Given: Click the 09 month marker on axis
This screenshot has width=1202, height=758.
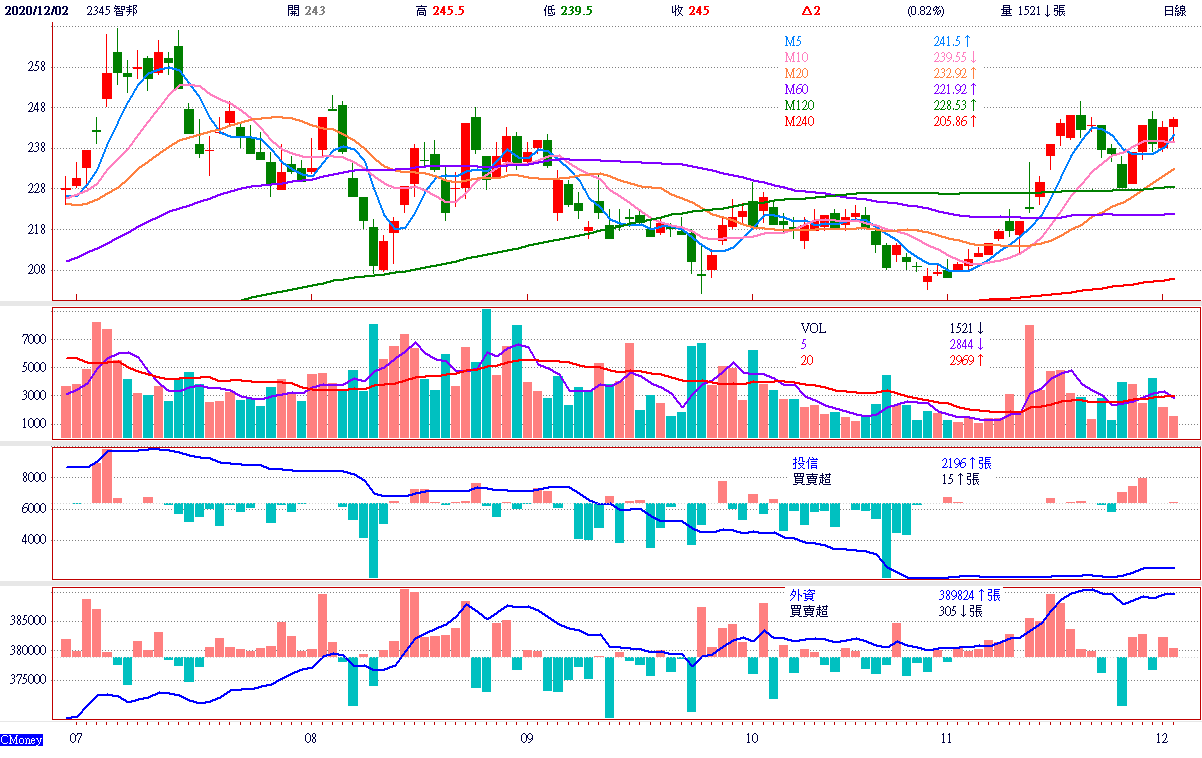Looking at the screenshot, I should coord(526,739).
